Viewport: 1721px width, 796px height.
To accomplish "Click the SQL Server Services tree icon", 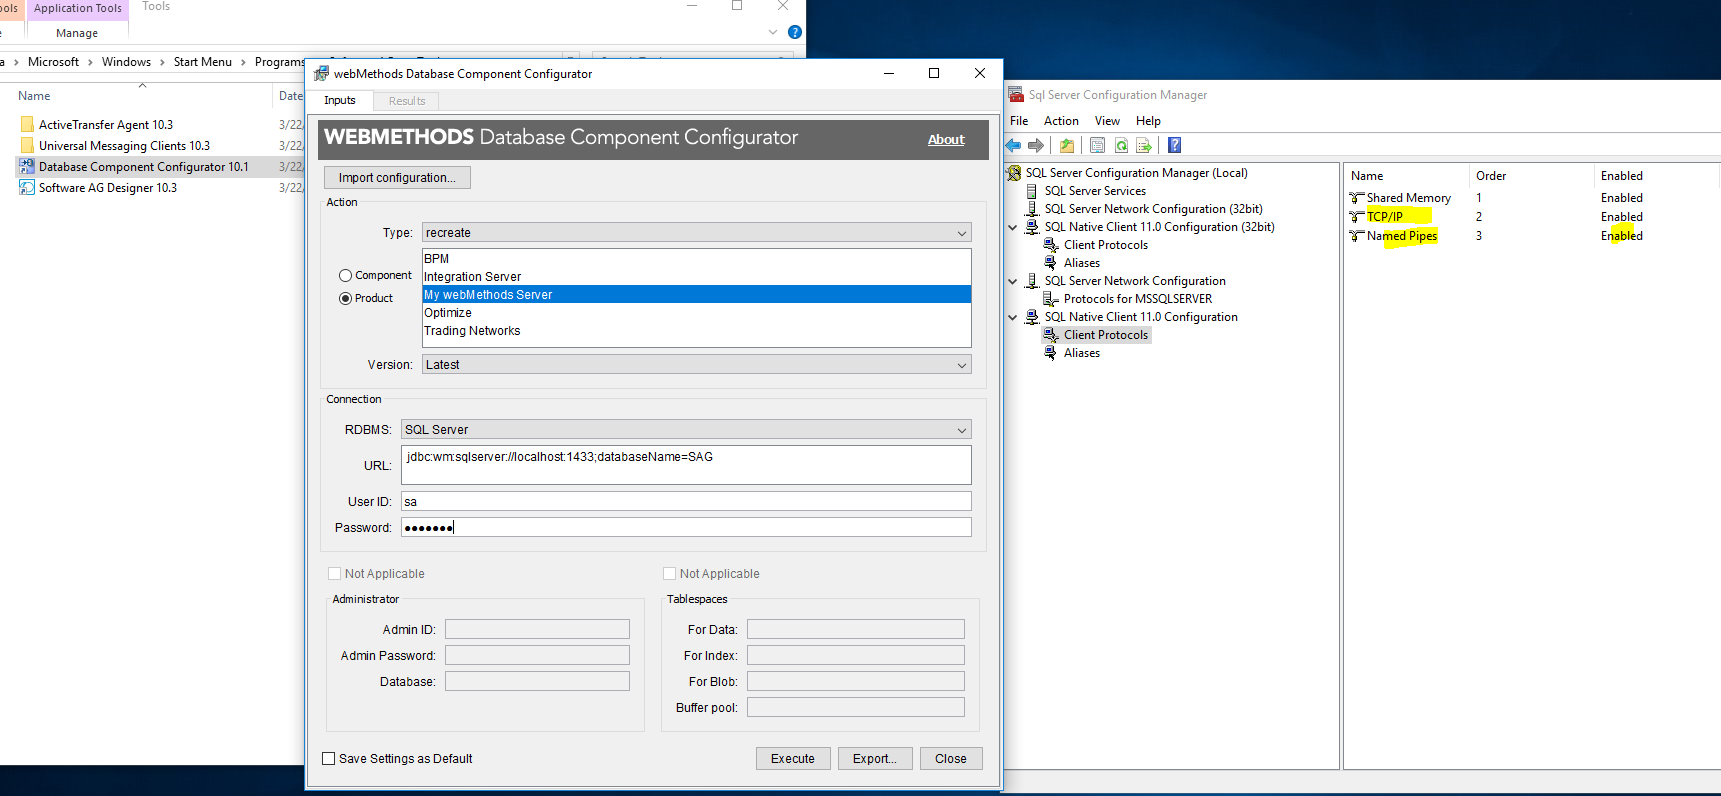I will click(1033, 191).
